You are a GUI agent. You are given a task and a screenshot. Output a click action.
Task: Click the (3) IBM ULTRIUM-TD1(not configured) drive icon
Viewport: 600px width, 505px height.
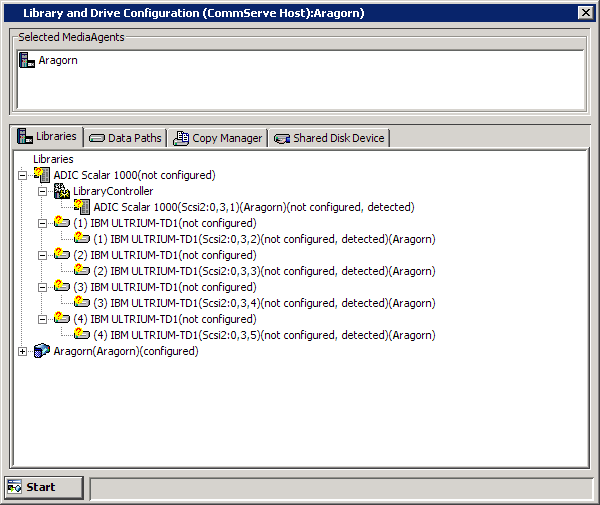[x=62, y=286]
